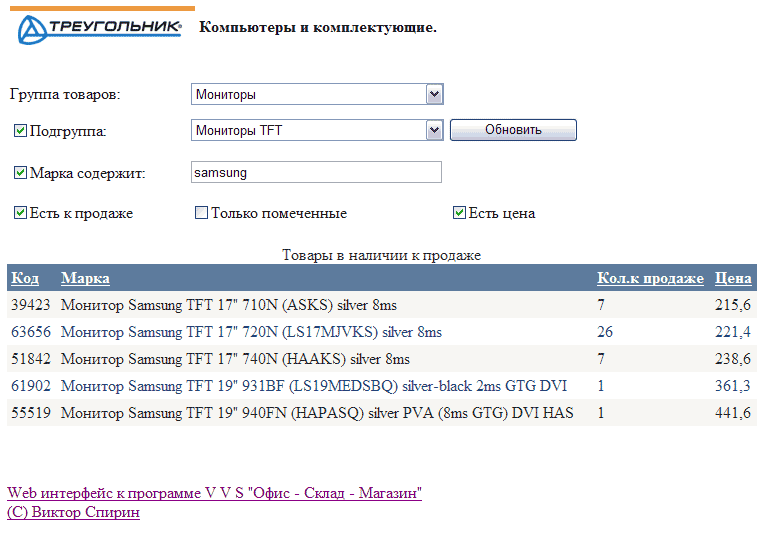Toggle the Подгруппа checkbox
The height and width of the screenshot is (536, 763).
coord(20,131)
